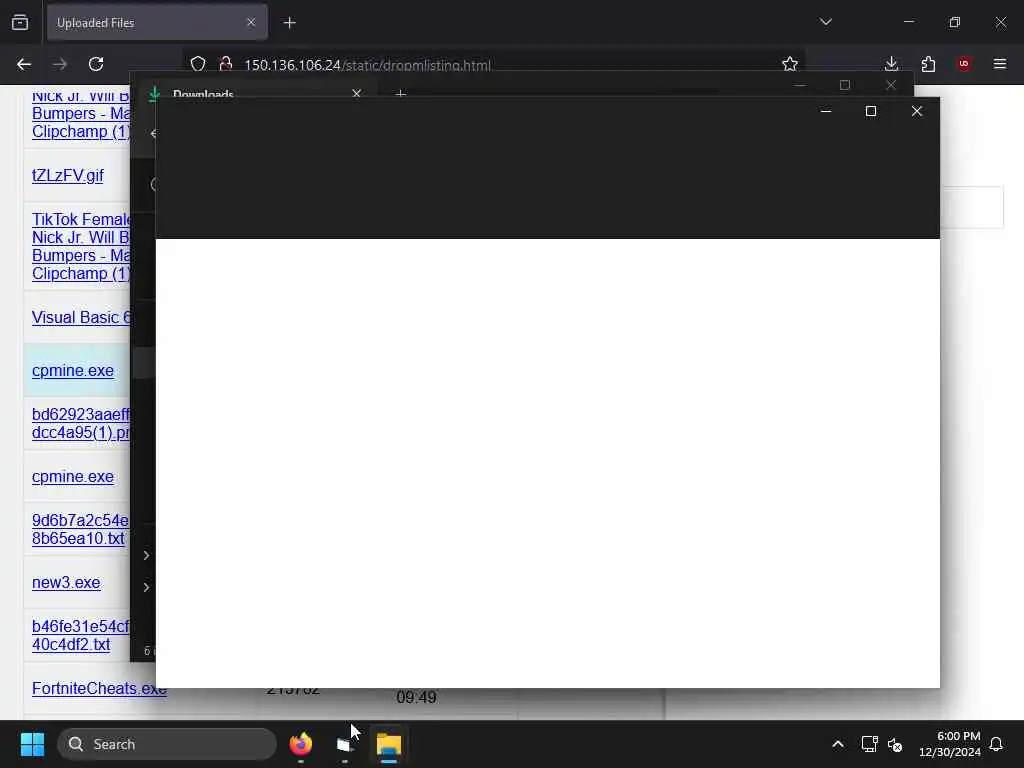Open the white app icon on taskbar
Image resolution: width=1024 pixels, height=768 pixels.
click(x=345, y=744)
